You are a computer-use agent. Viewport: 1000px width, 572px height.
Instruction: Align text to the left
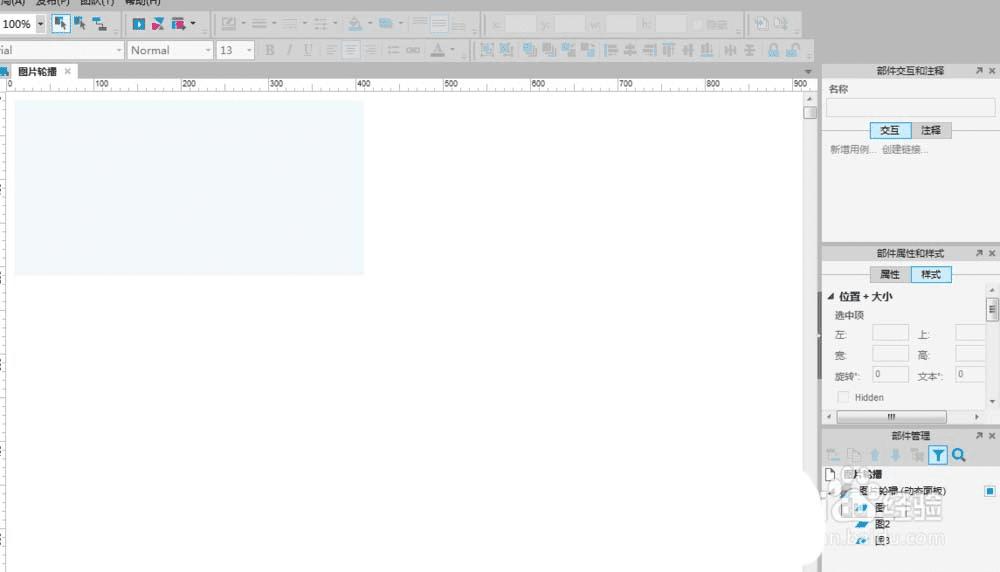(x=331, y=50)
